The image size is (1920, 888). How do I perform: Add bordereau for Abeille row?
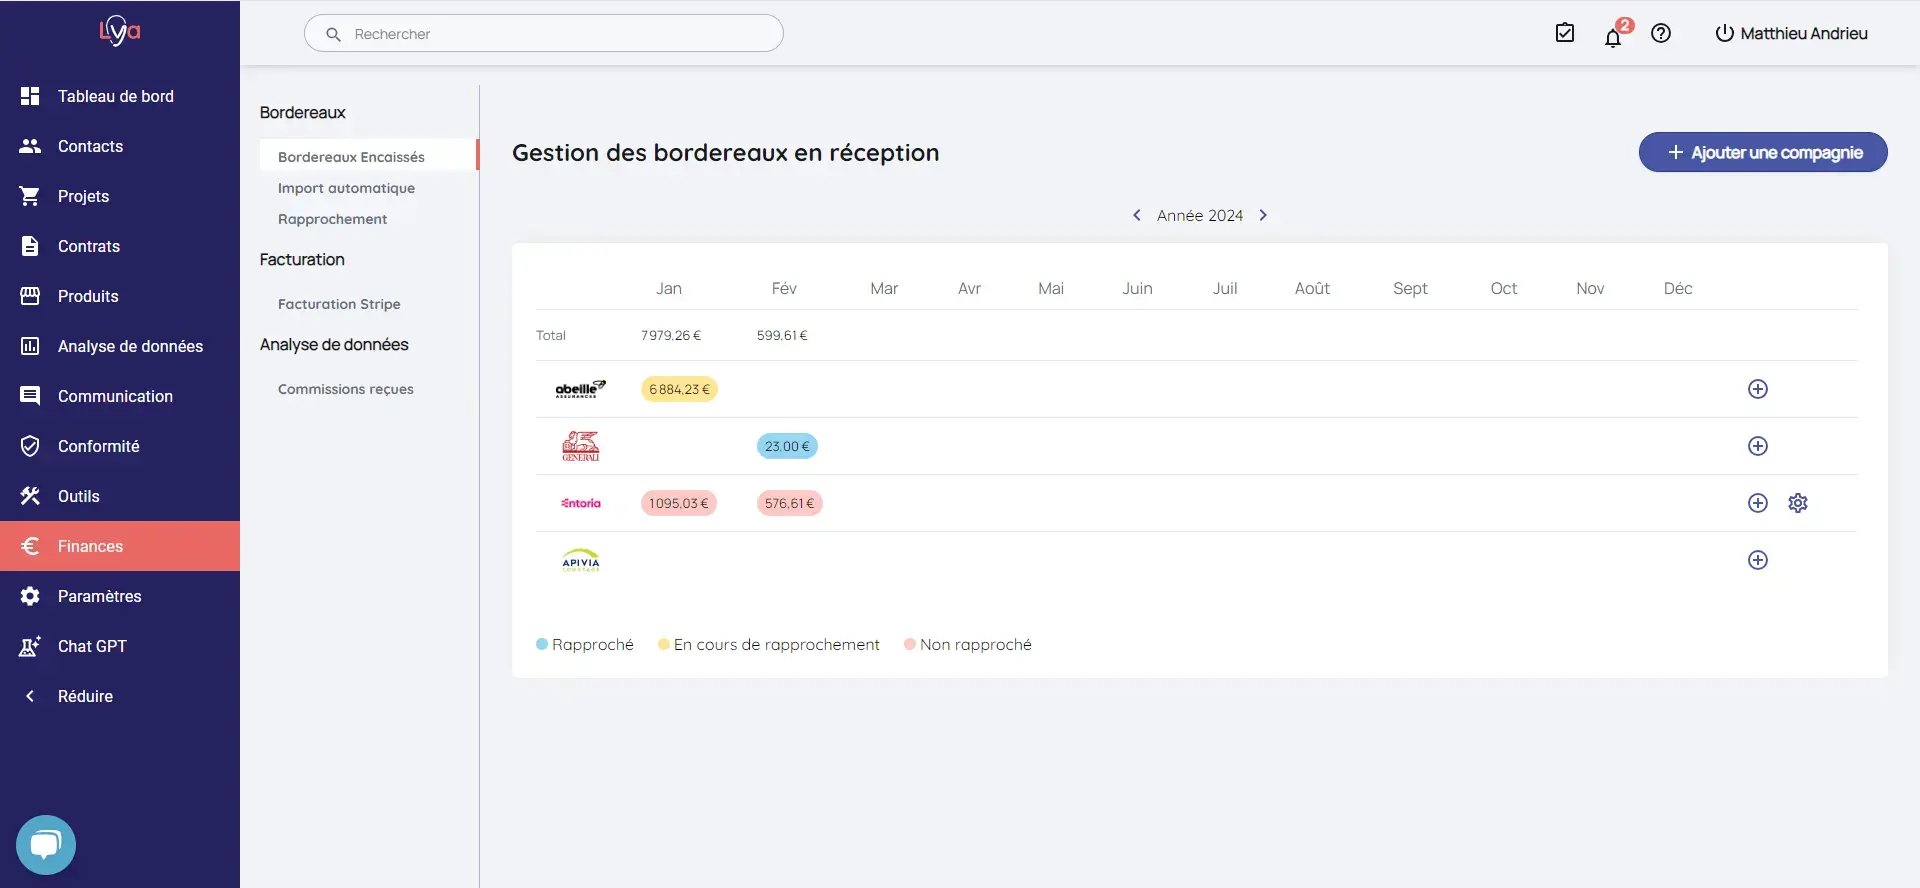[1758, 389]
